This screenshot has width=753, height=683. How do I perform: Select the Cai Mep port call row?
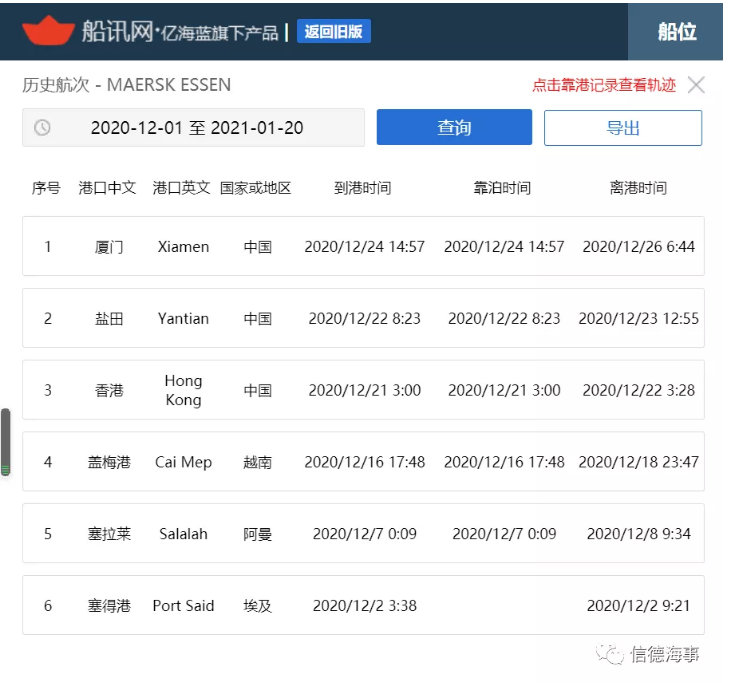pos(363,462)
